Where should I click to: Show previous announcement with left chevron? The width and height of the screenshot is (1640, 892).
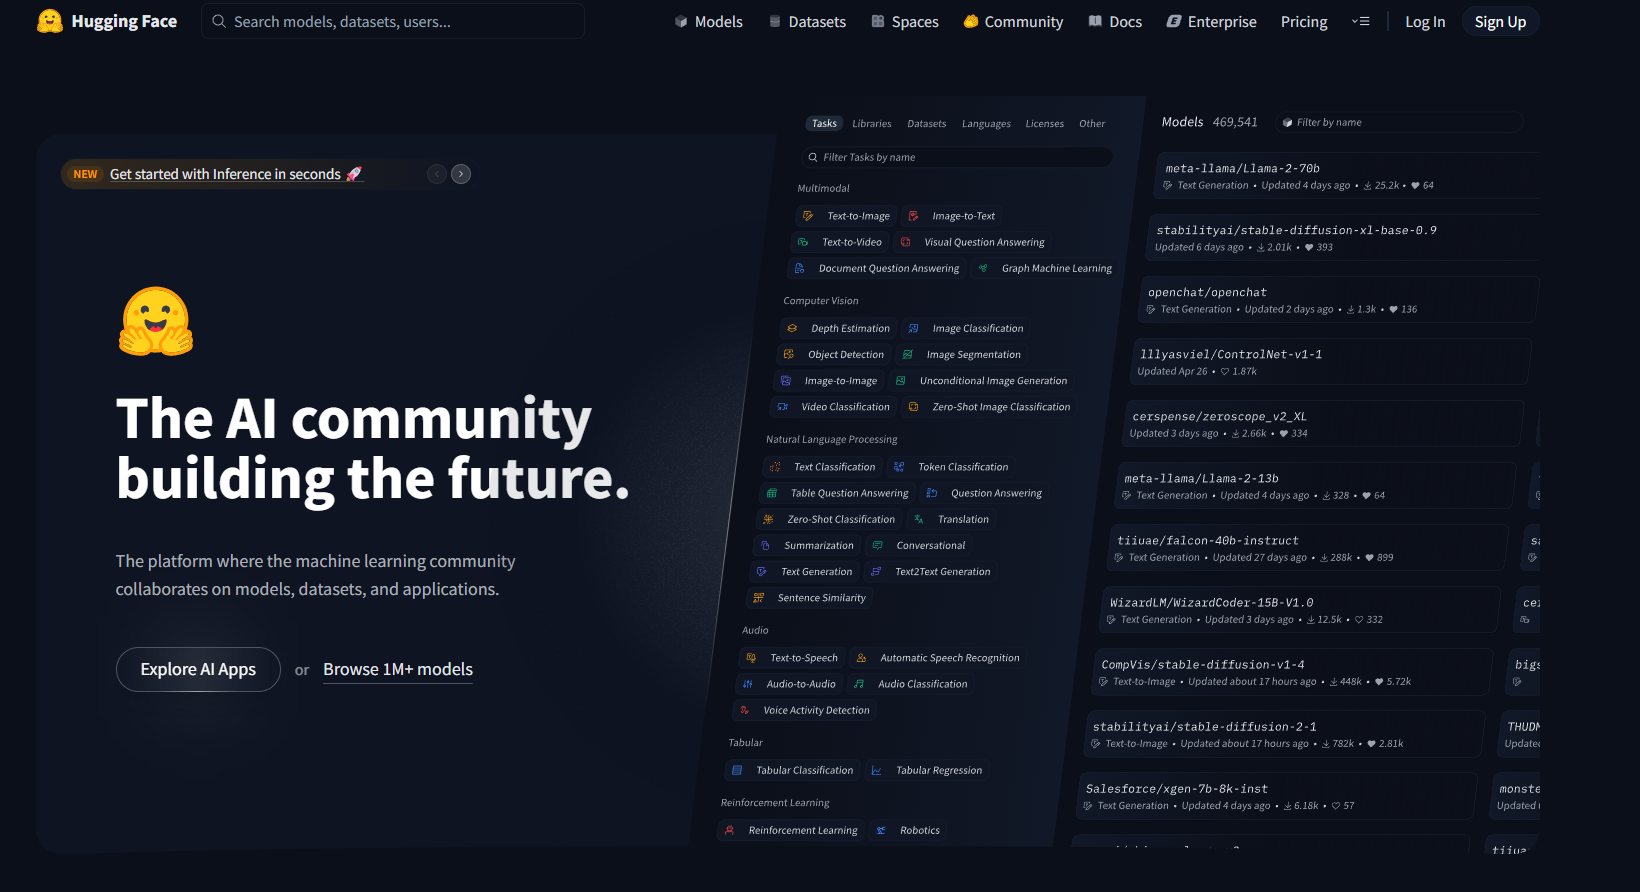pos(437,174)
